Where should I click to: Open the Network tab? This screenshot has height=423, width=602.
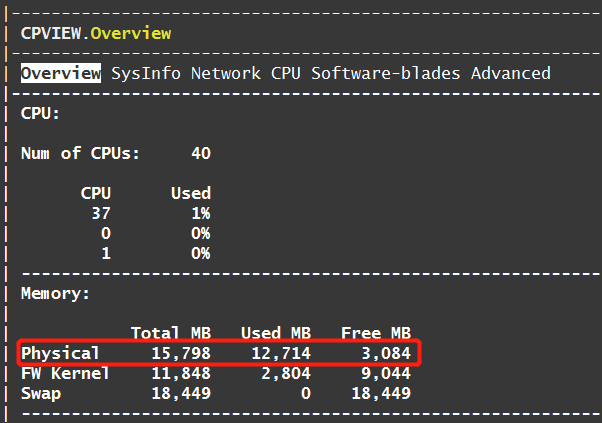click(x=226, y=73)
